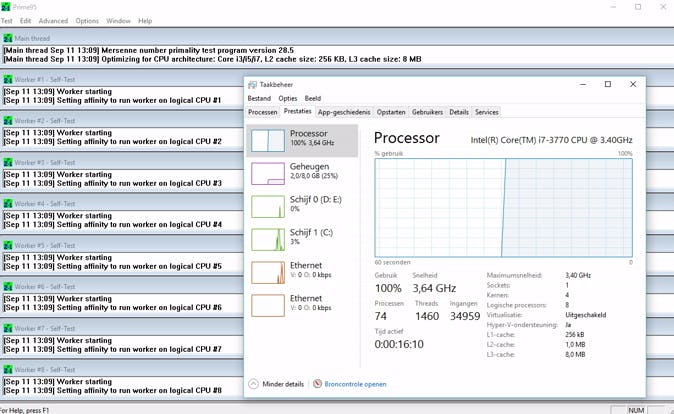This screenshot has width=674, height=414.
Task: Click the Main thread window icon
Action: 8,38
